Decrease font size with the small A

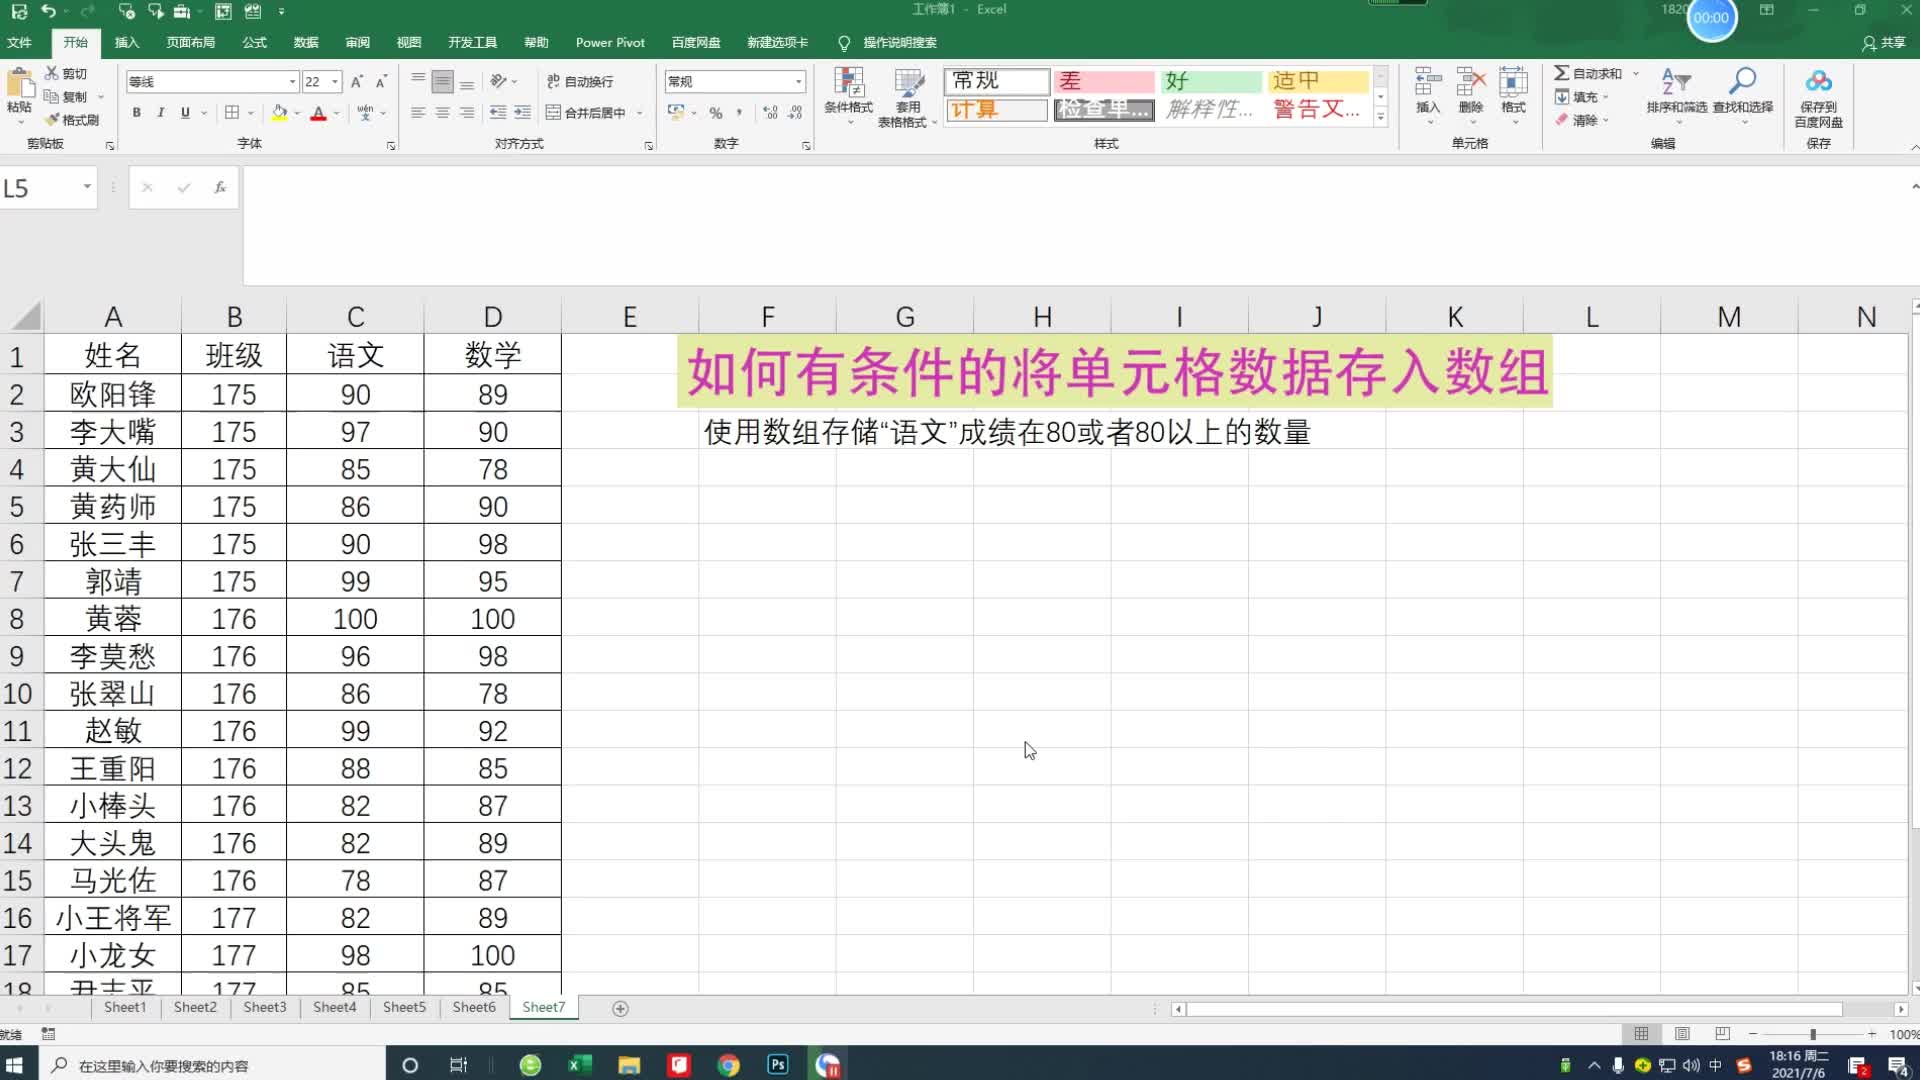381,82
